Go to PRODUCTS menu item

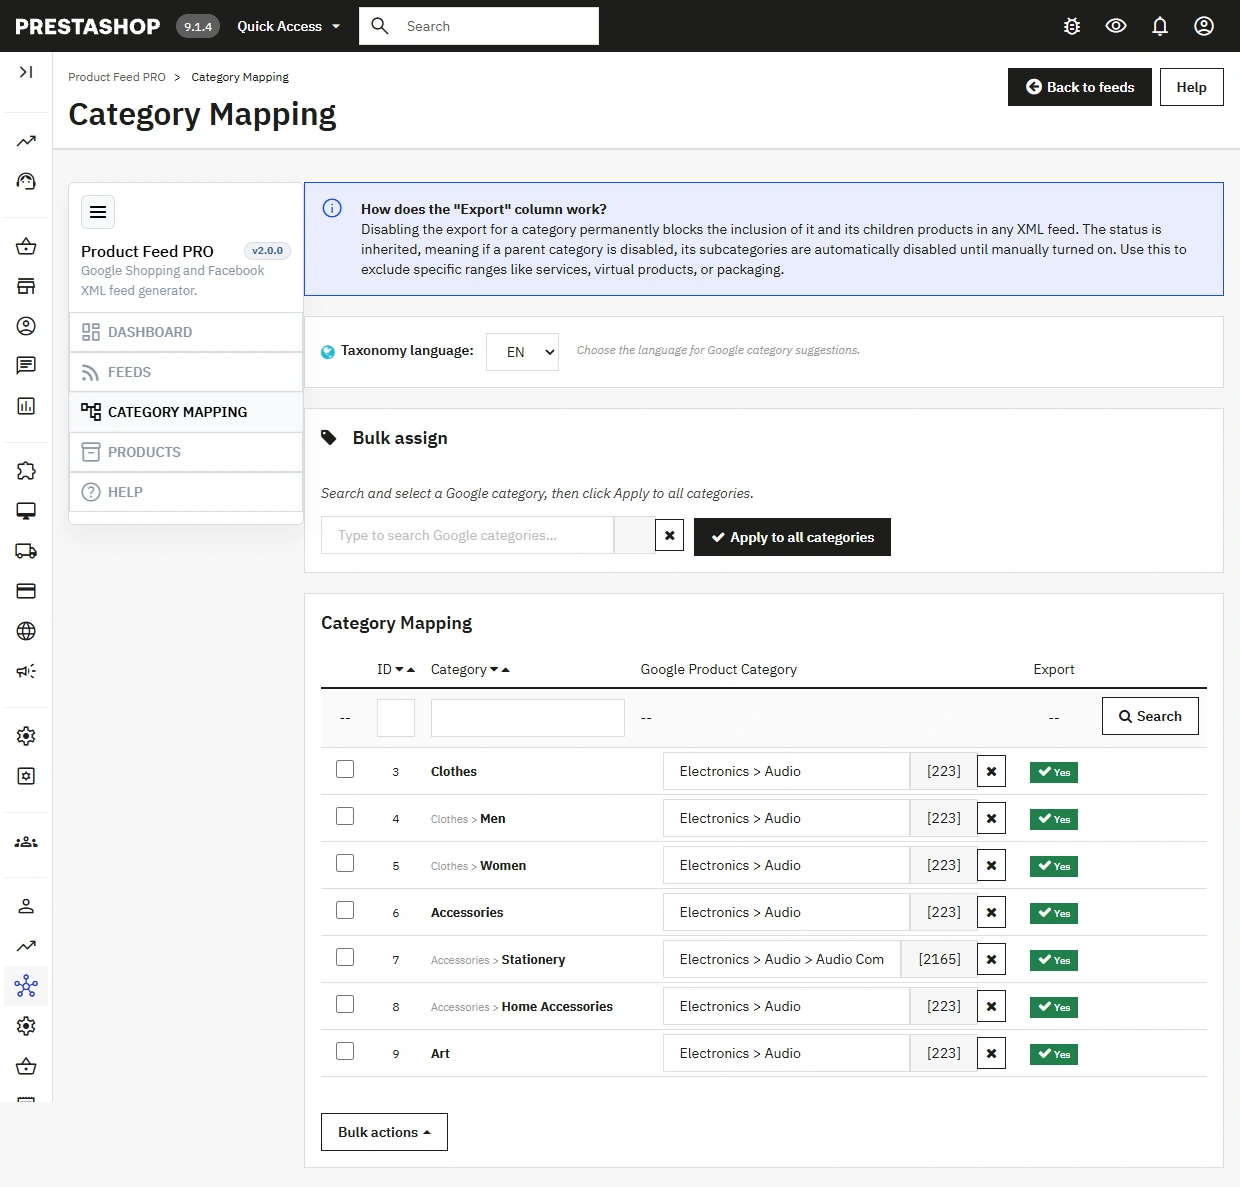pyautogui.click(x=186, y=452)
